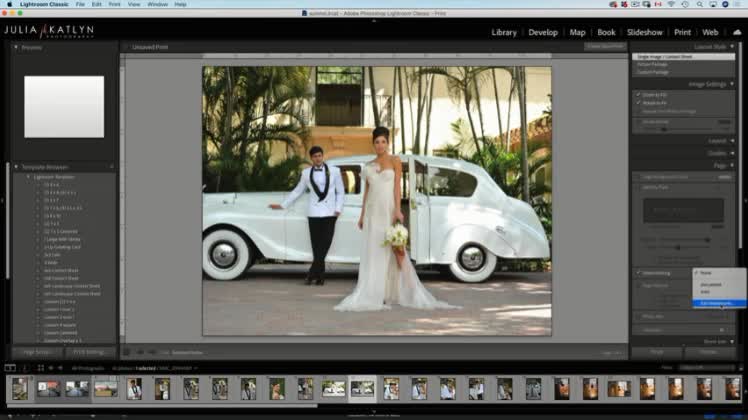The height and width of the screenshot is (420, 748).
Task: Click Create Saved Print button
Action: [x=605, y=47]
